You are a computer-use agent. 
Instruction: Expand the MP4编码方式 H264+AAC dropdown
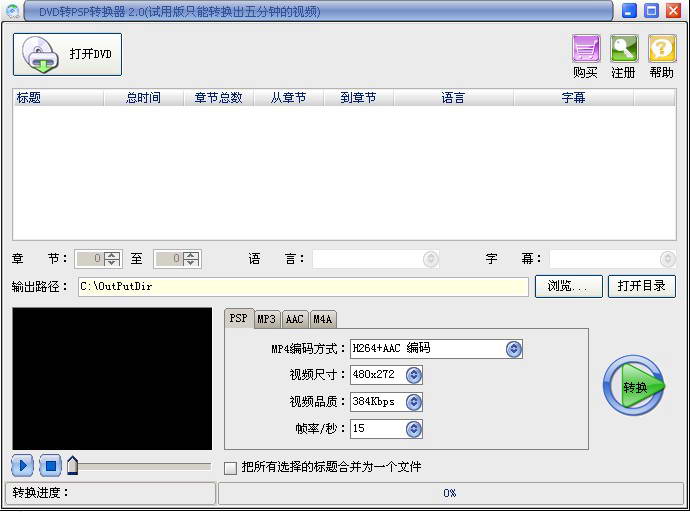coord(514,349)
